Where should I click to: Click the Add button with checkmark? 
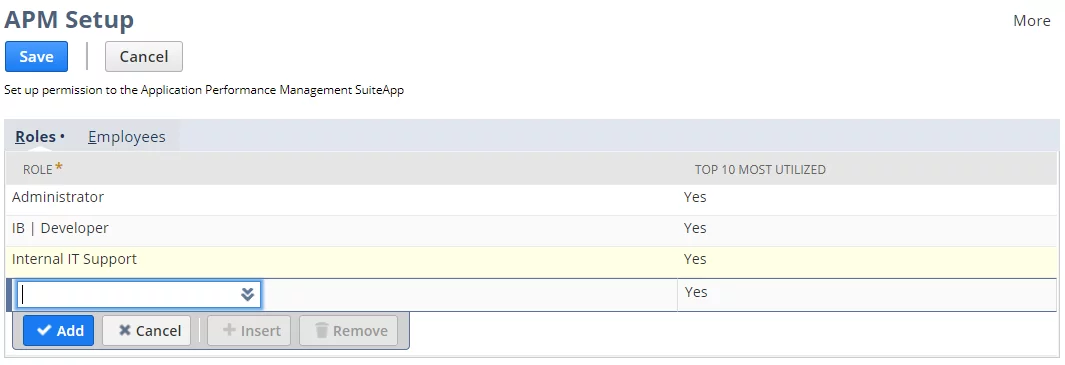[x=58, y=330]
